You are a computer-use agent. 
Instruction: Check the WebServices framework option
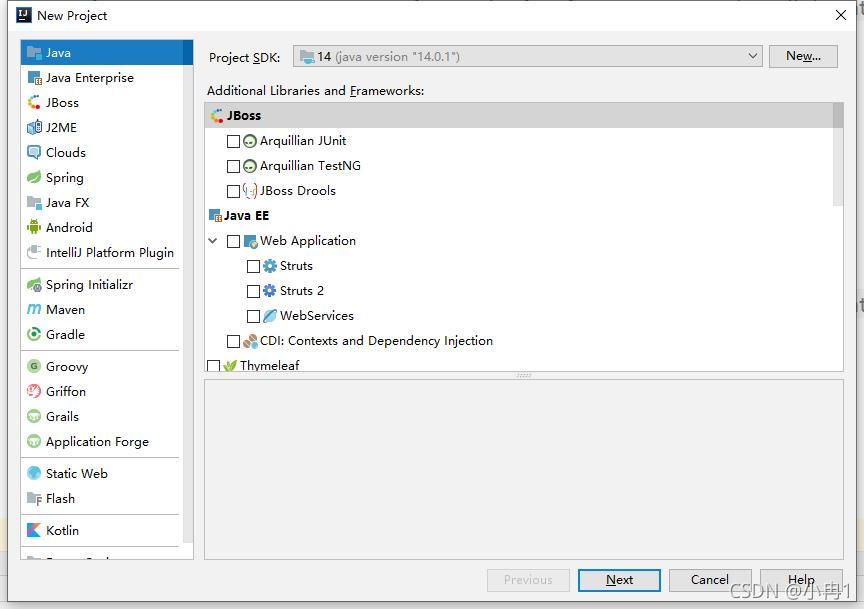(x=254, y=315)
